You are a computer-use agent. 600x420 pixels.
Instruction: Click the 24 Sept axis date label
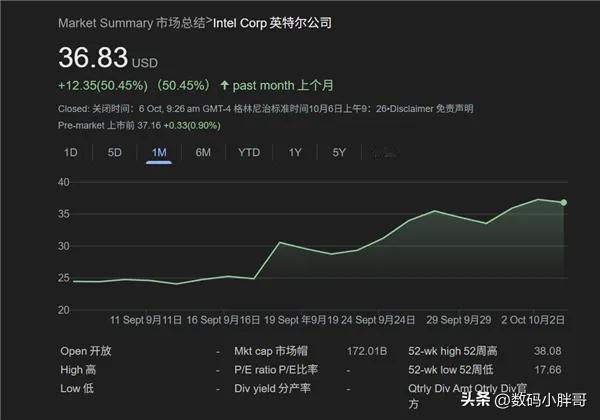pos(378,320)
